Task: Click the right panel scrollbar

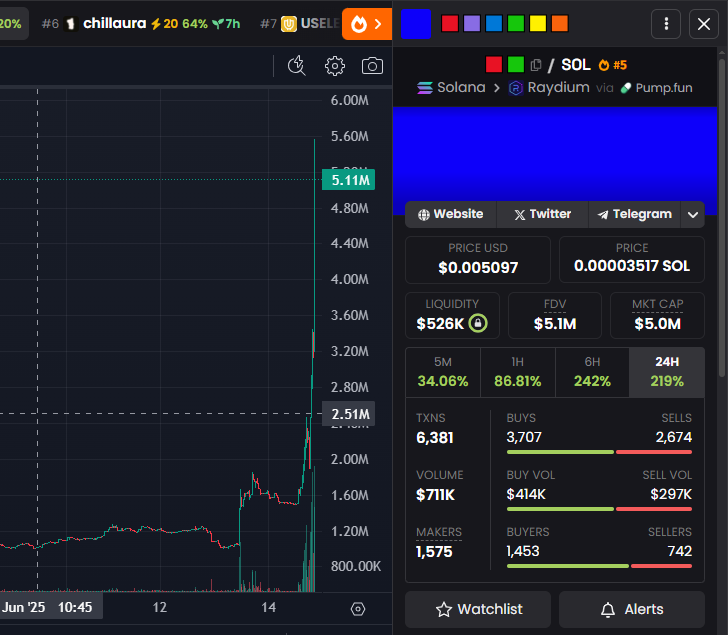Action: pos(722,218)
